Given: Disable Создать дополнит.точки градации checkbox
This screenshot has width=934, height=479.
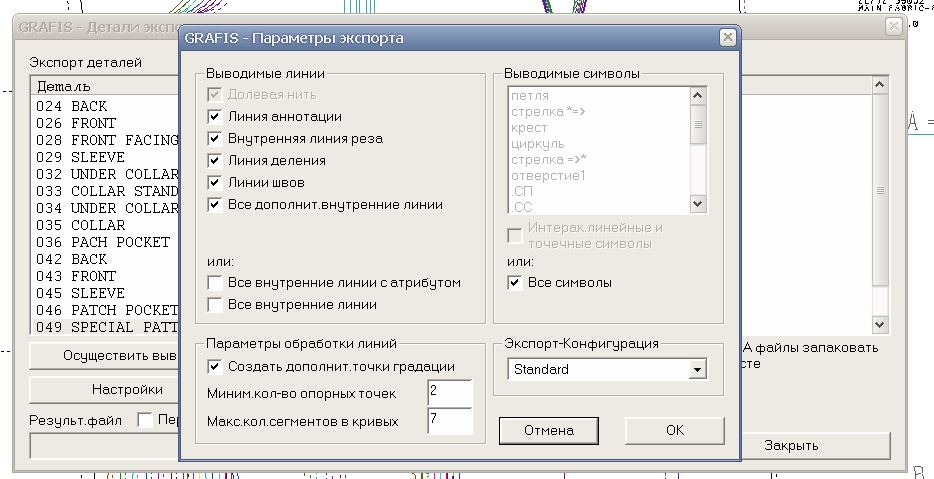Looking at the screenshot, I should [214, 366].
